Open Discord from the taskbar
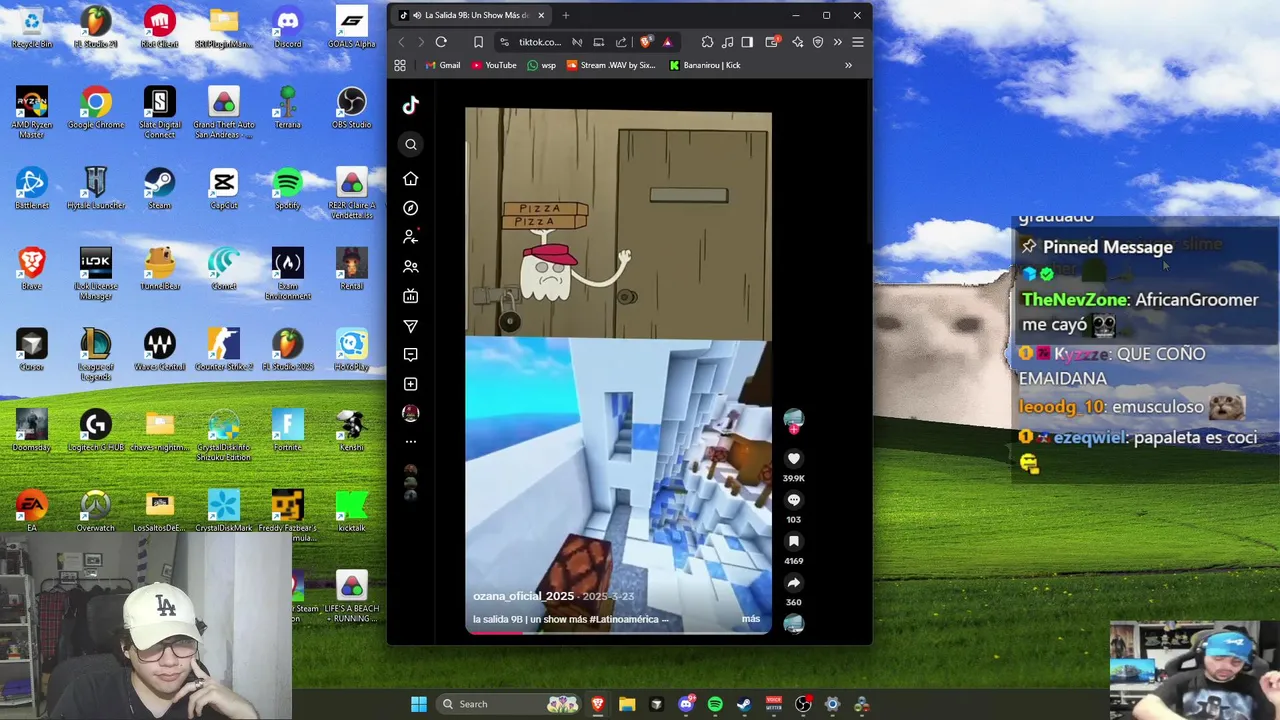 [x=686, y=704]
